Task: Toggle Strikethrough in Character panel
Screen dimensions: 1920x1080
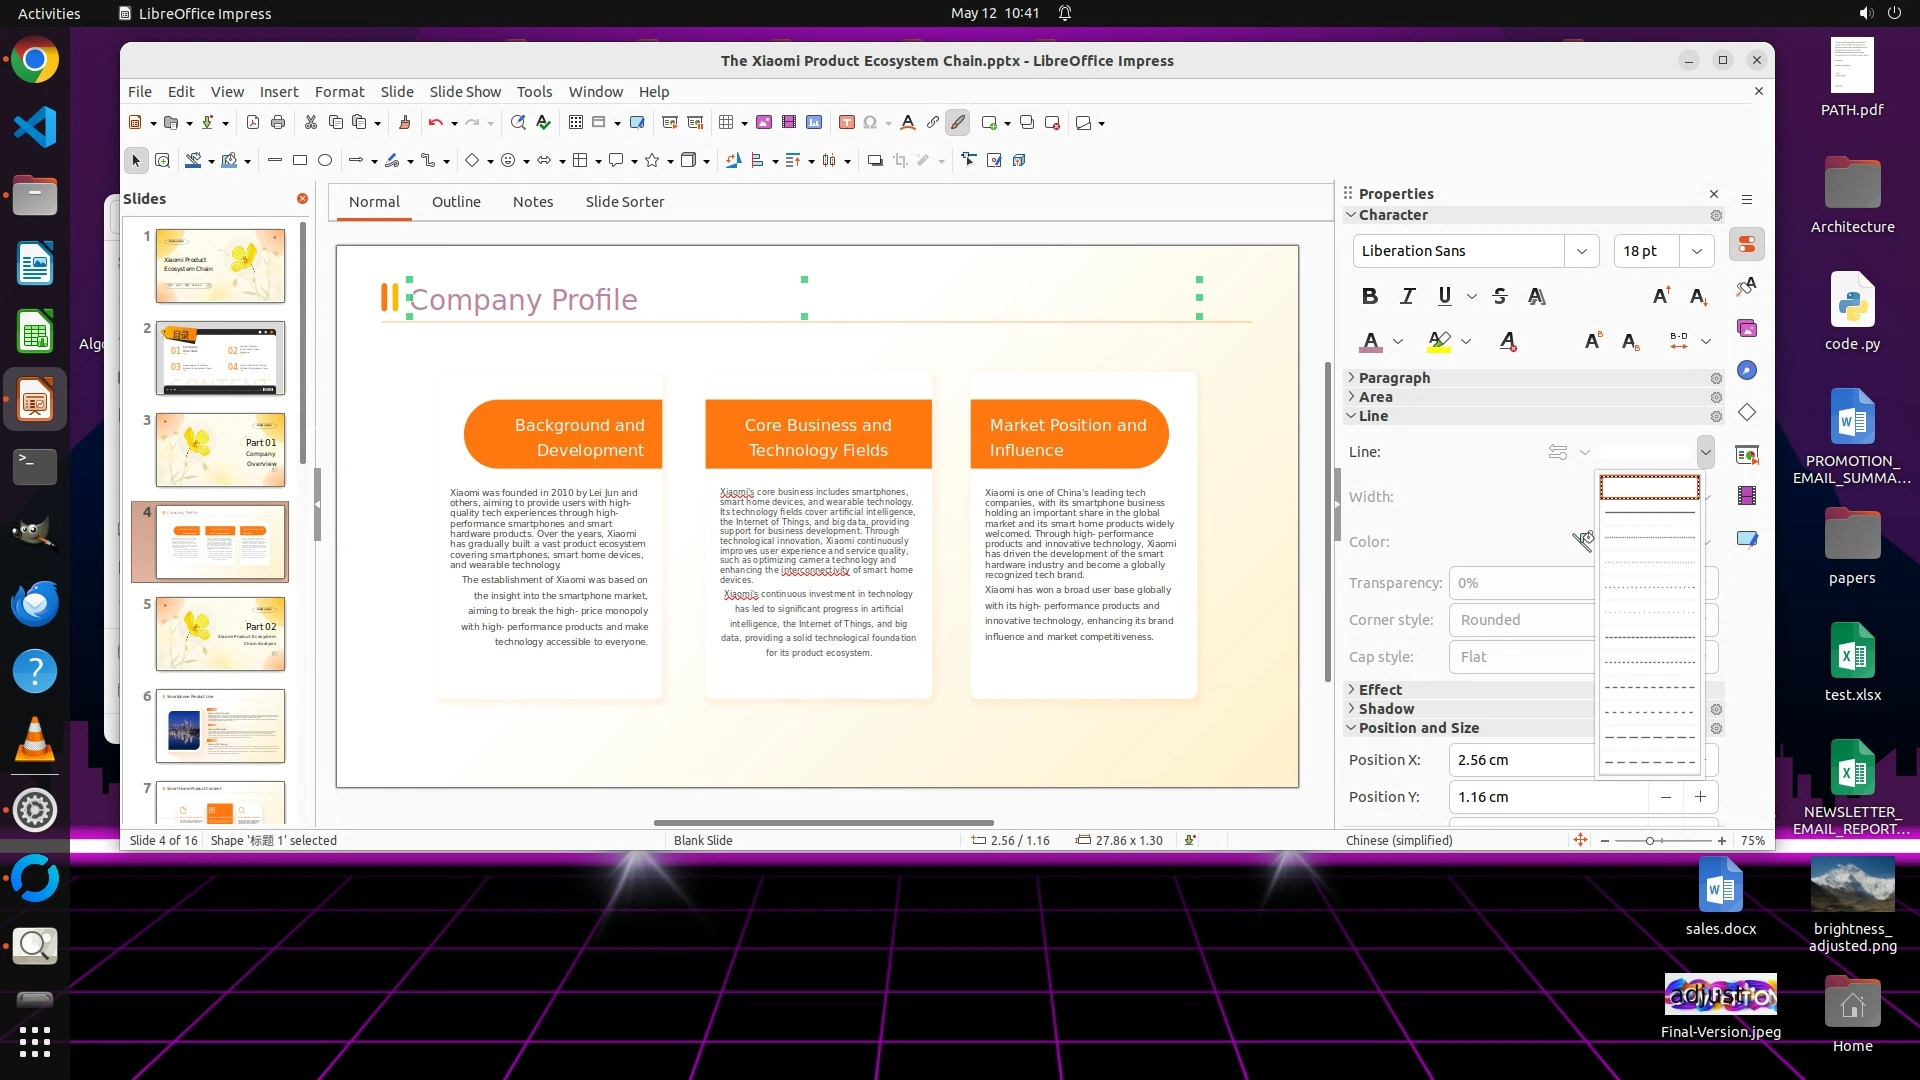Action: tap(1499, 296)
